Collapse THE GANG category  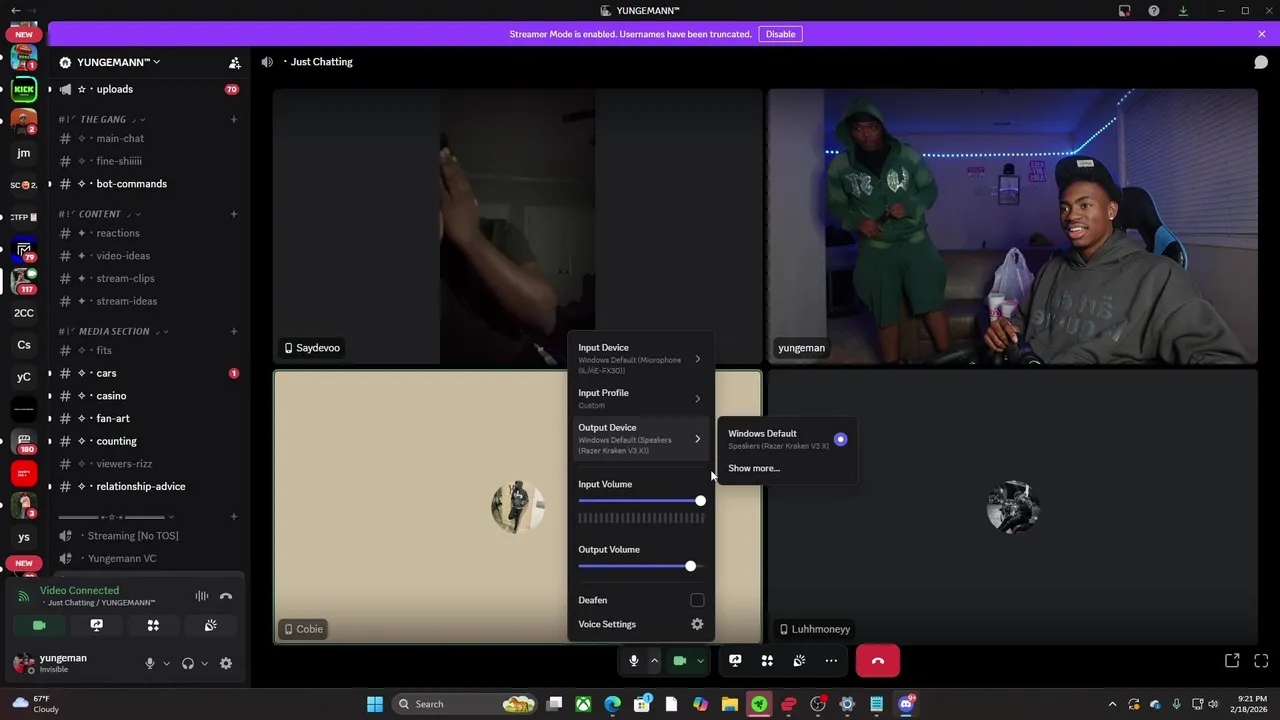click(103, 119)
